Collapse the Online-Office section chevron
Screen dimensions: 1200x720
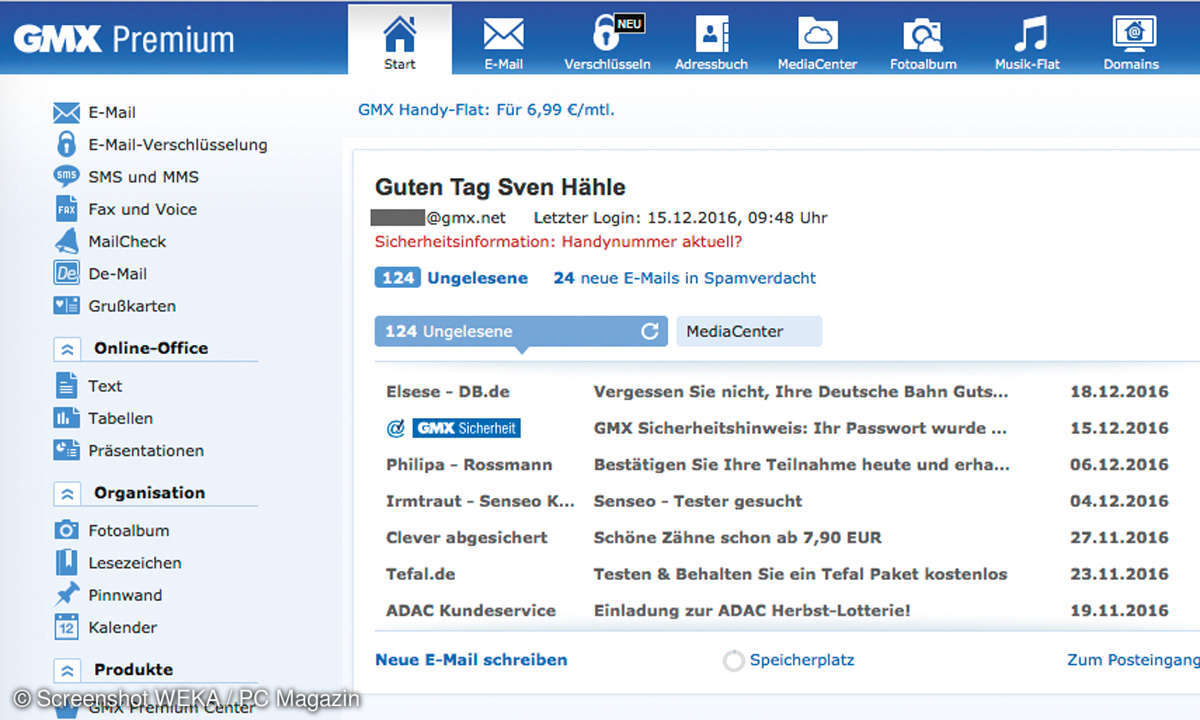(x=67, y=349)
